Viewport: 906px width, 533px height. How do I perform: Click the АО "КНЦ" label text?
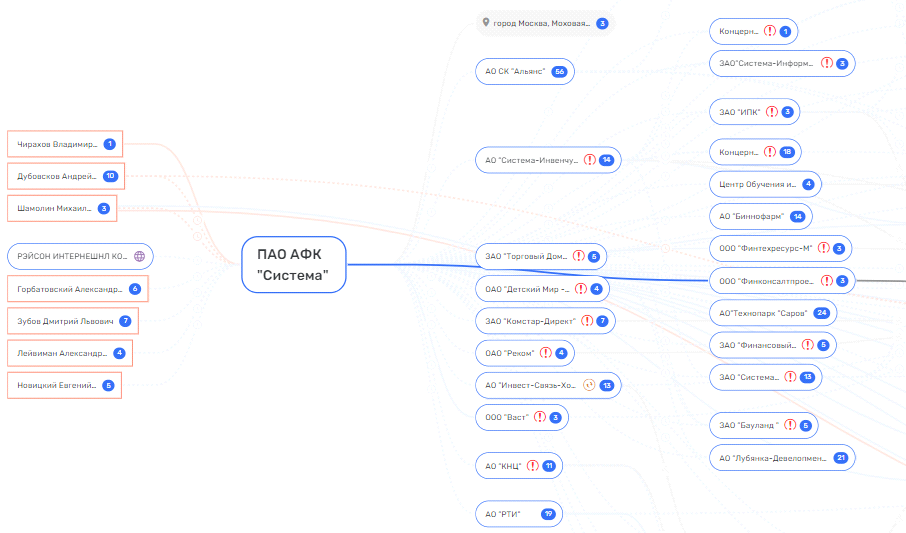pyautogui.click(x=503, y=466)
